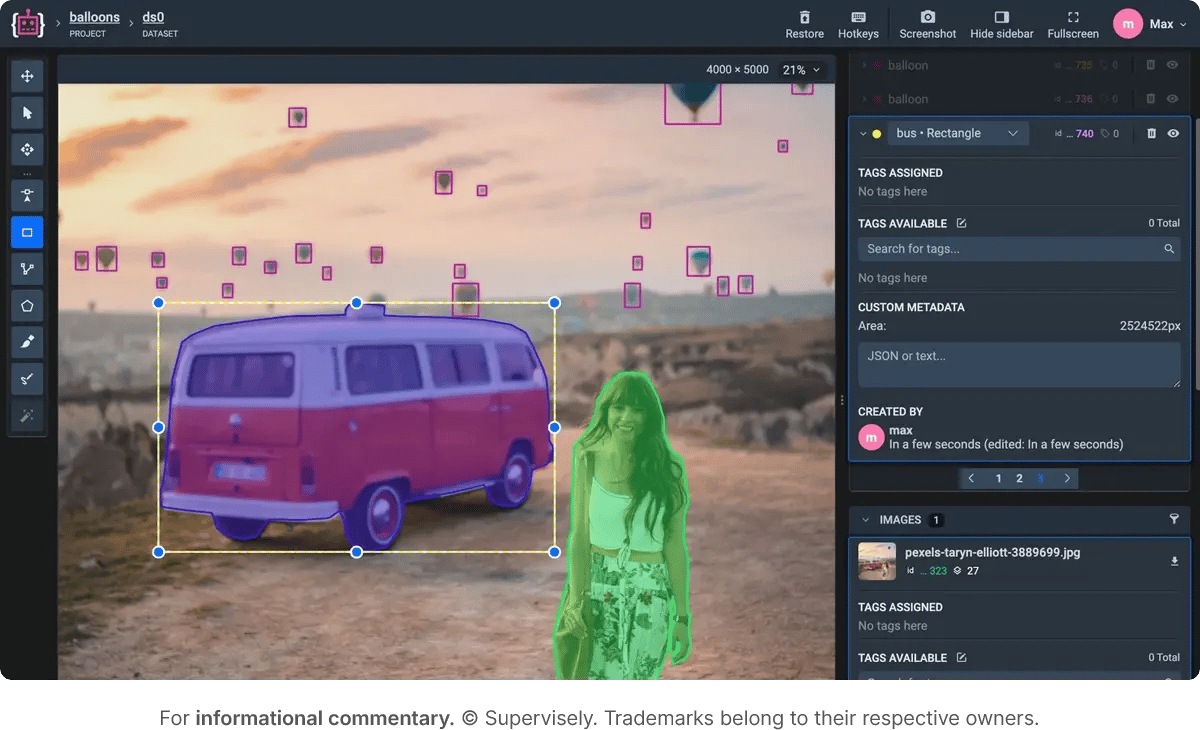Collapse the IMAGES section

(866, 519)
